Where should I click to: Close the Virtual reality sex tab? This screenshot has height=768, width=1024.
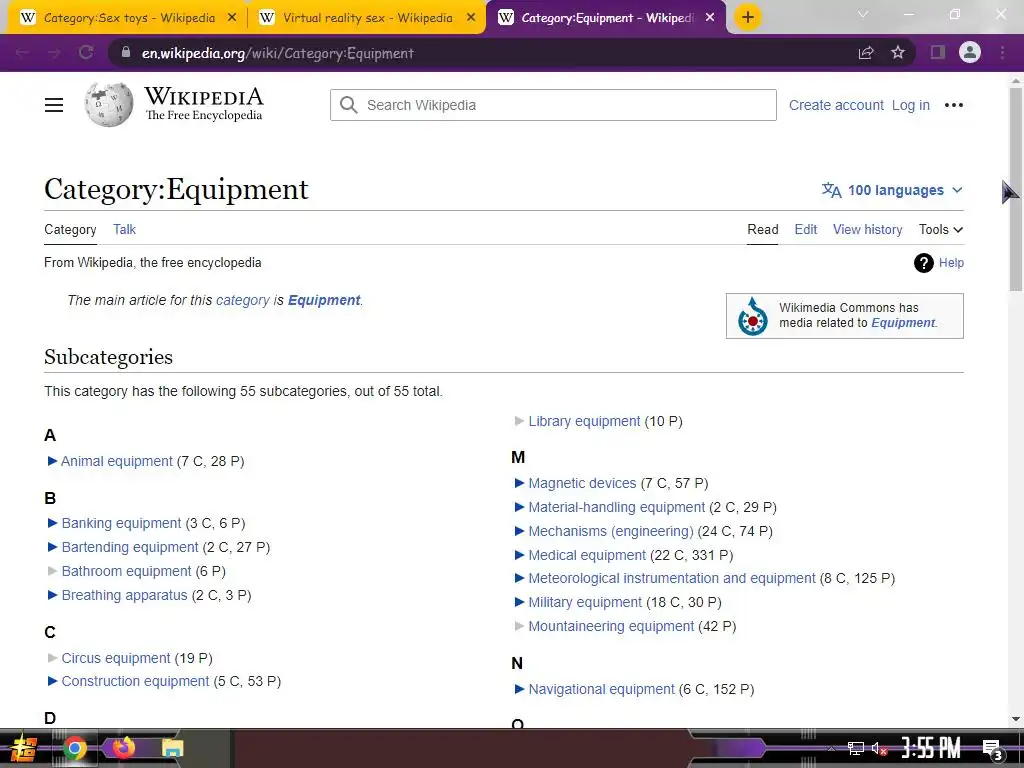[x=471, y=18]
